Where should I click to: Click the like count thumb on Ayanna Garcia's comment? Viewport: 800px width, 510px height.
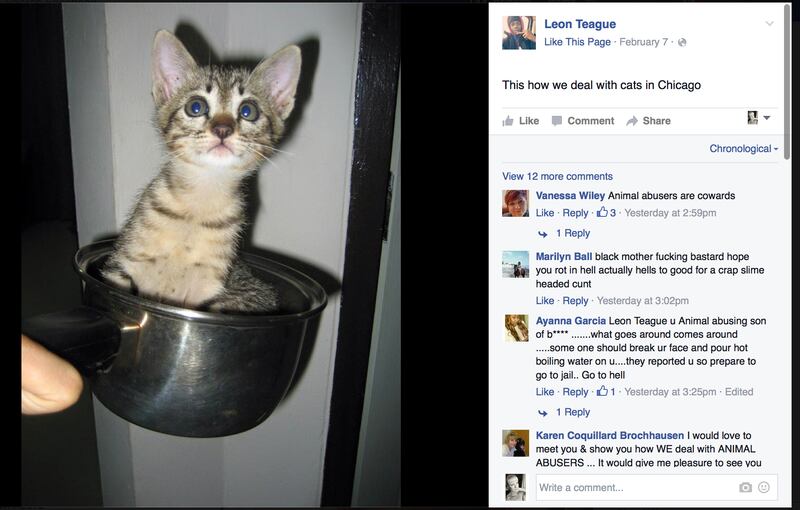point(603,392)
